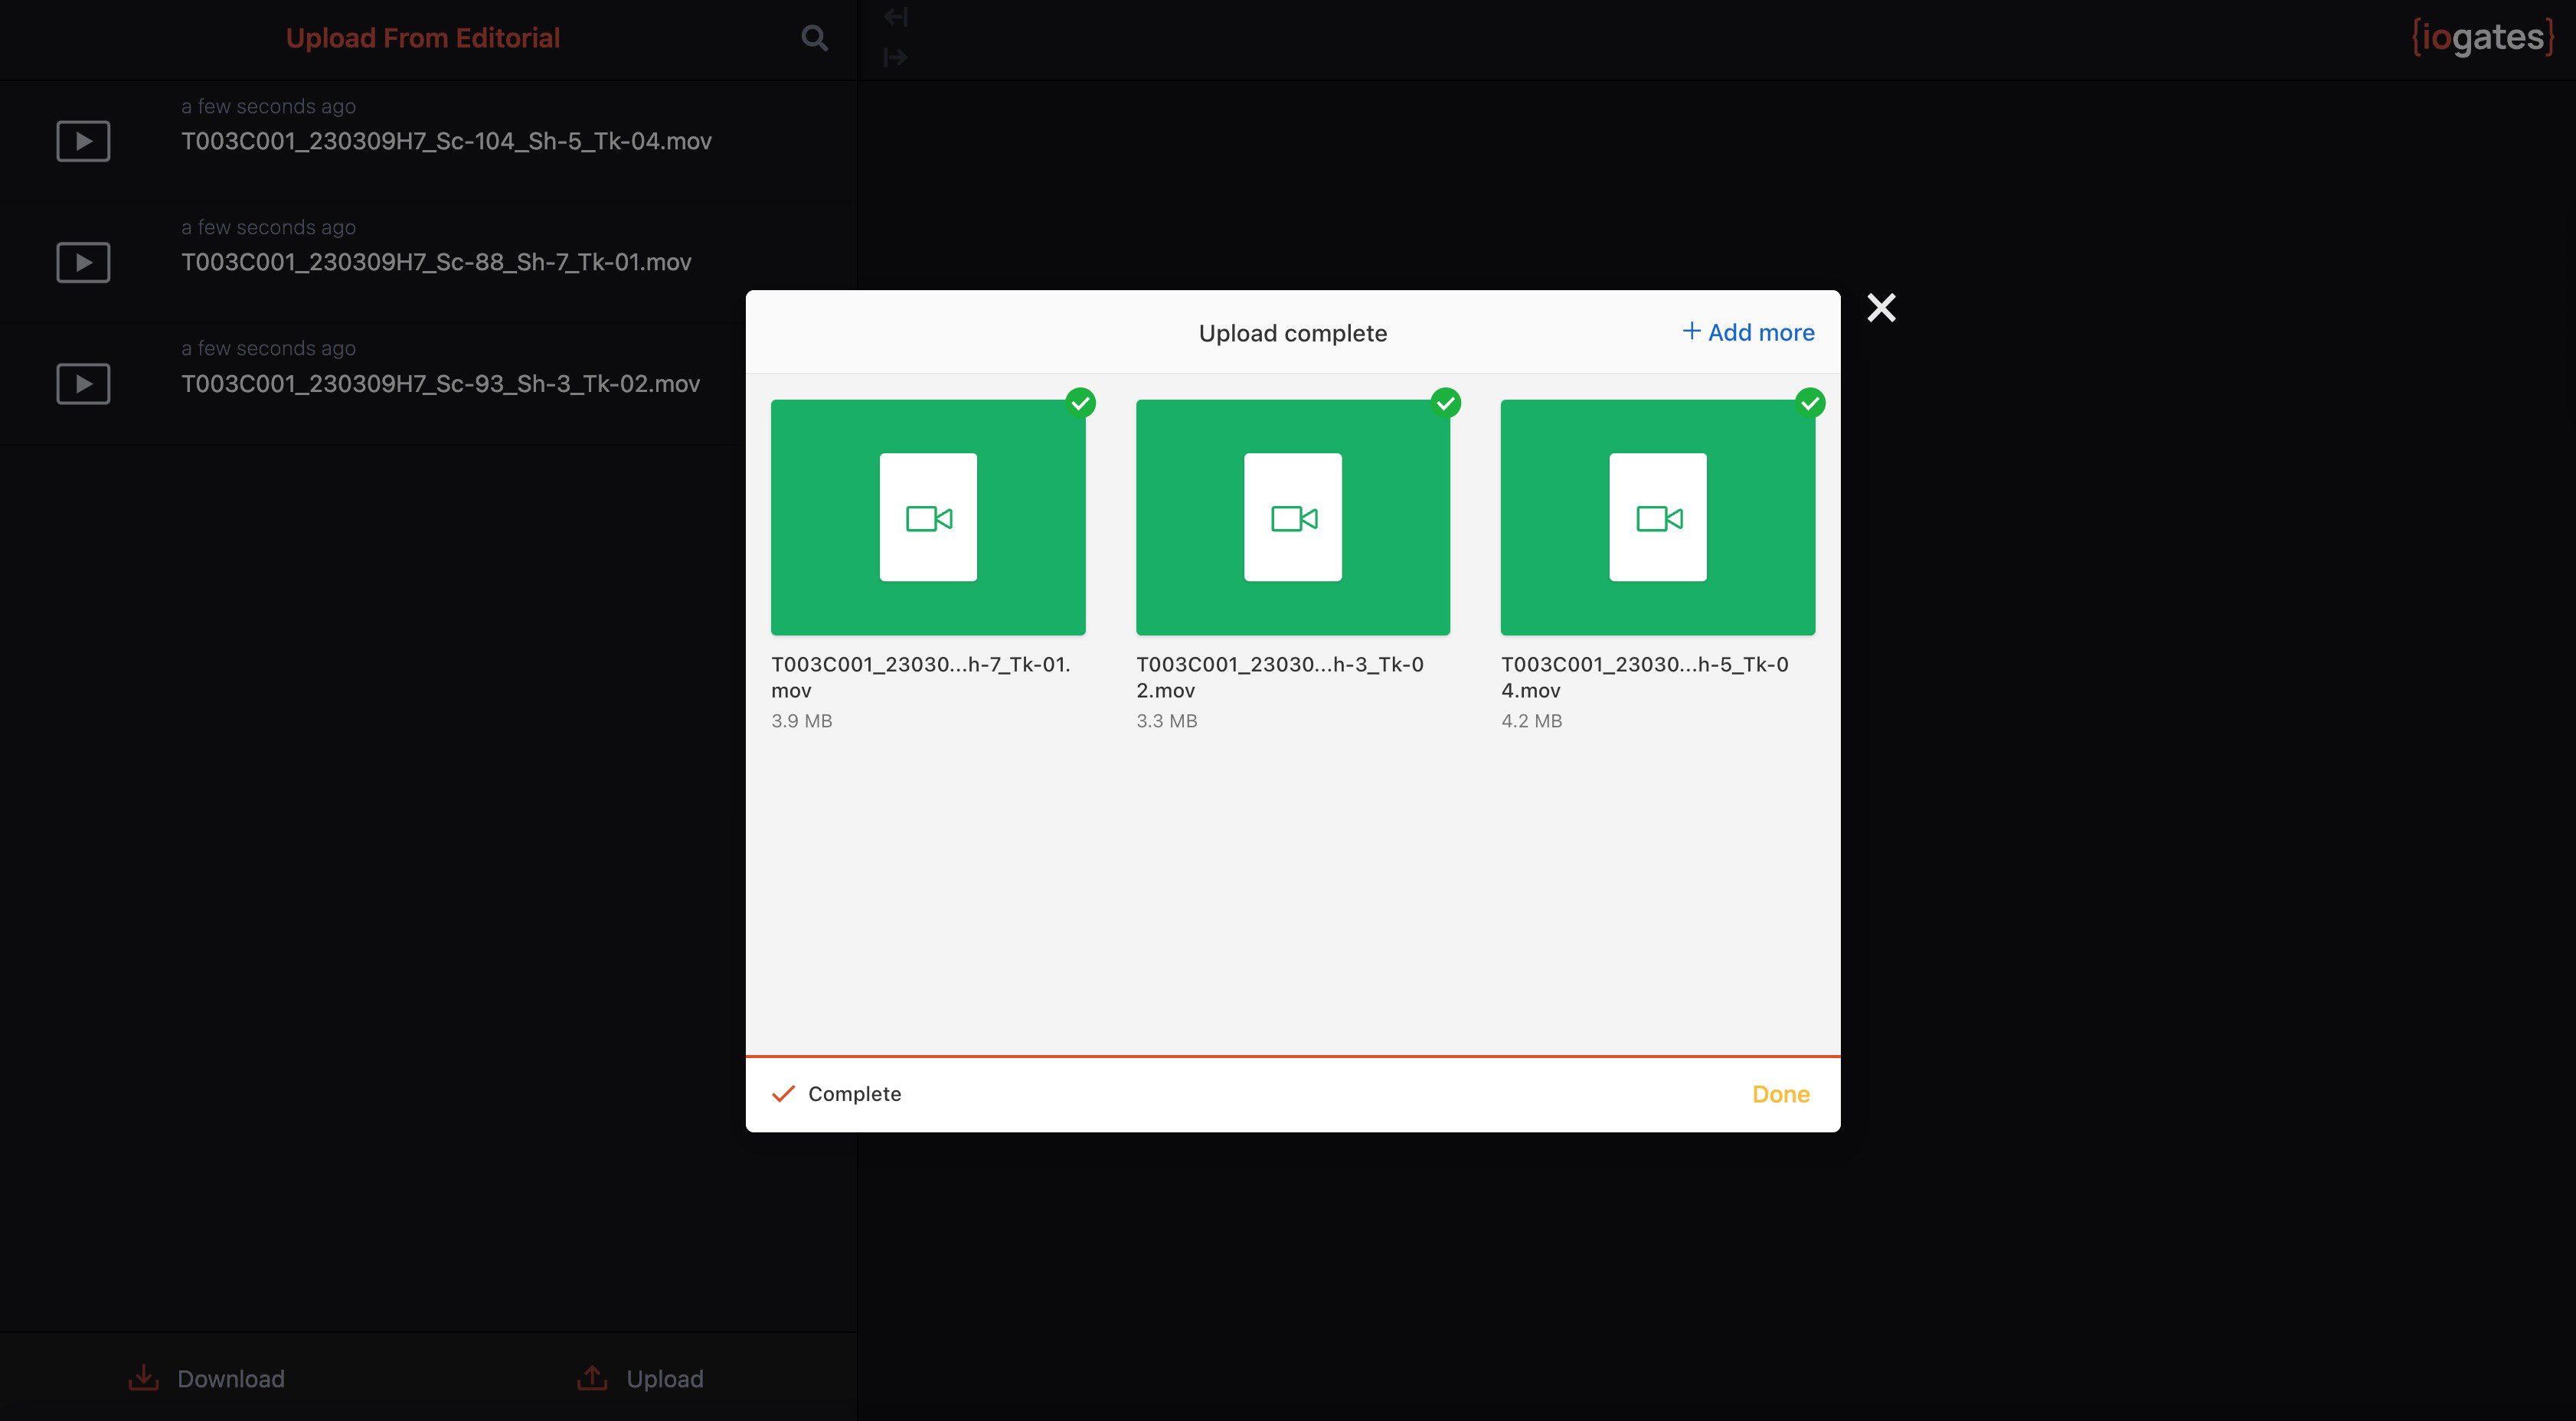Click play icon for Sc-104 clip
The width and height of the screenshot is (2576, 1421).
coord(83,141)
